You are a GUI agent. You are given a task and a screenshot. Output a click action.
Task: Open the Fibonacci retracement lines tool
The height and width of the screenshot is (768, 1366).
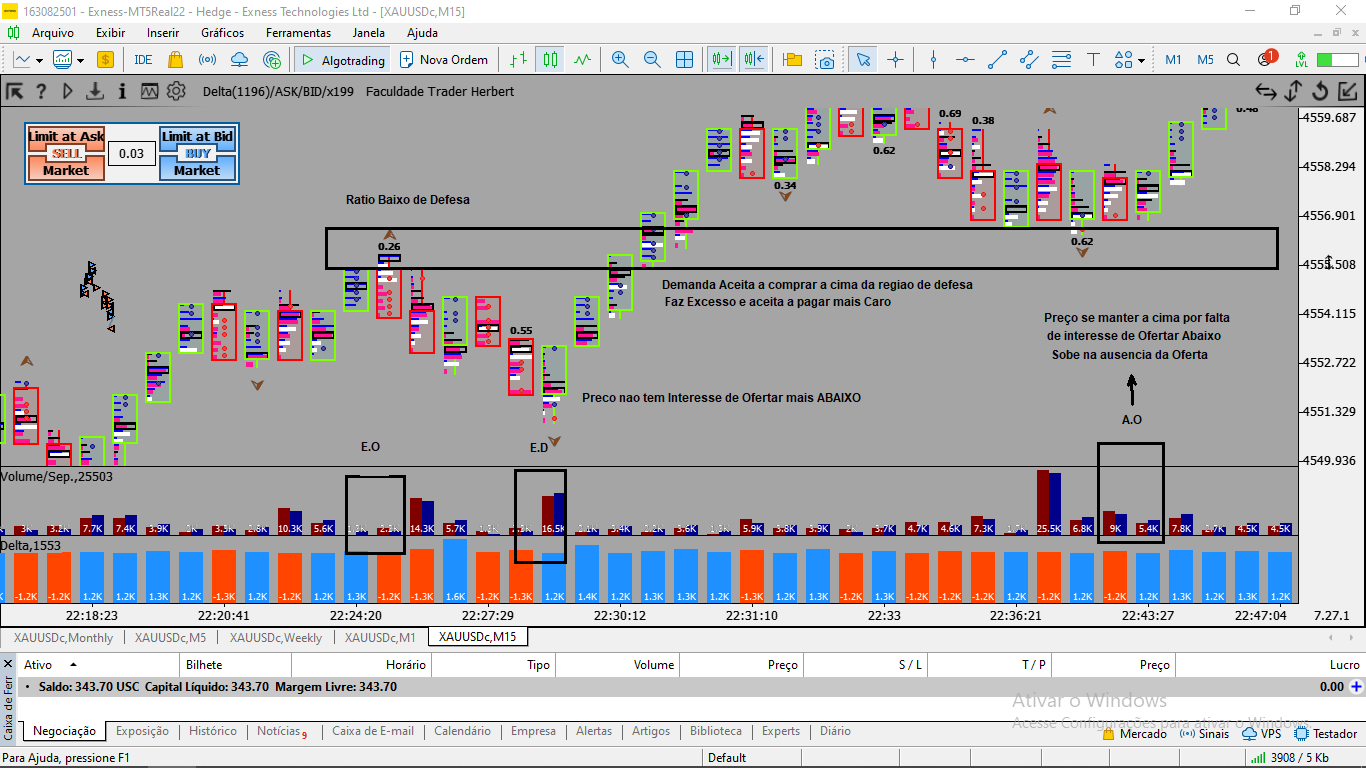(x=1061, y=60)
